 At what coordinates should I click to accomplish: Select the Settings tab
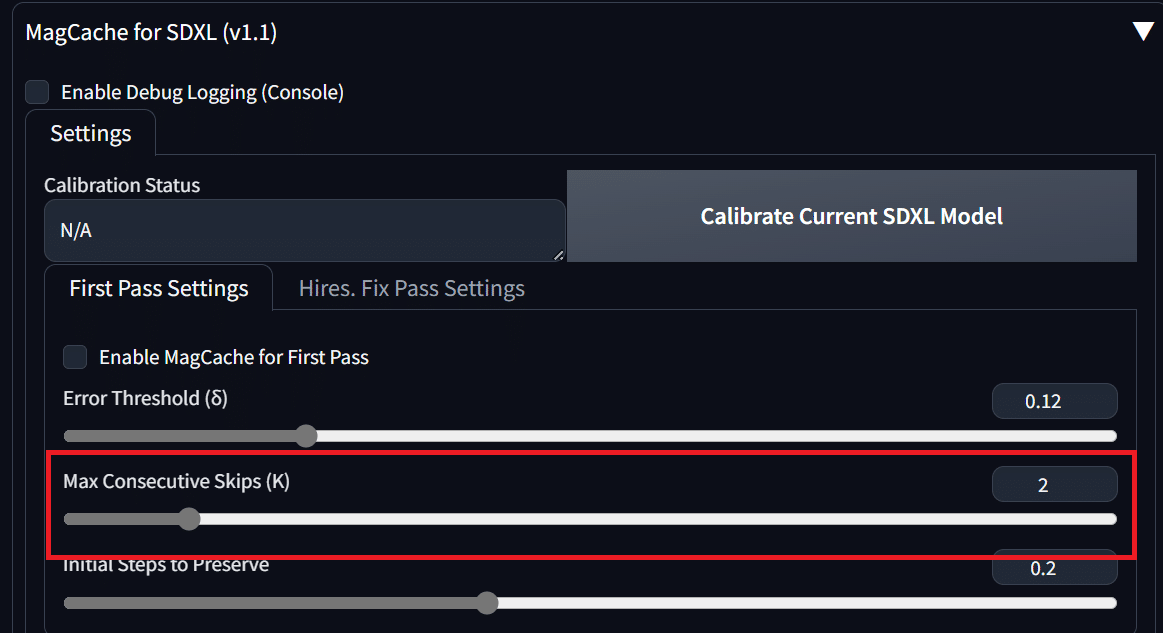tap(91, 133)
